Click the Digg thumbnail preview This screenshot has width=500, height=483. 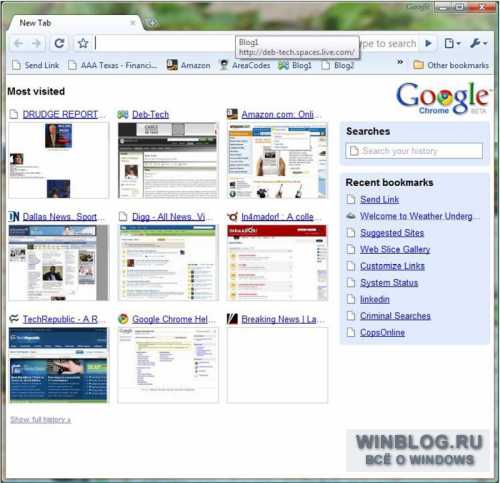(x=168, y=263)
